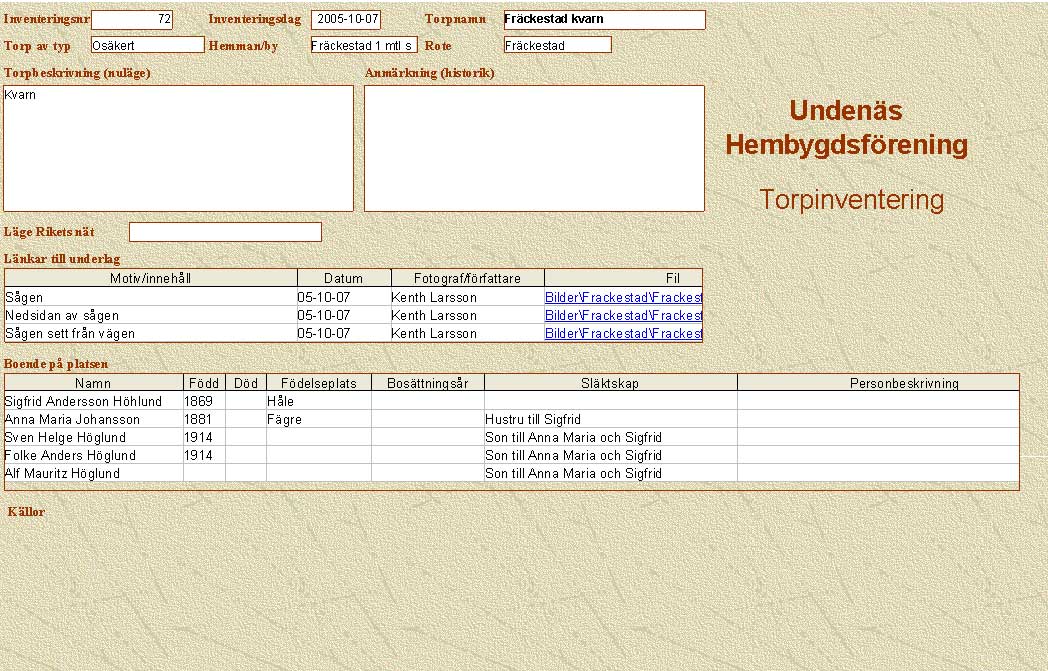This screenshot has height=671, width=1048.
Task: Open the file link for Nedsidan av sågen
Action: pos(623,315)
